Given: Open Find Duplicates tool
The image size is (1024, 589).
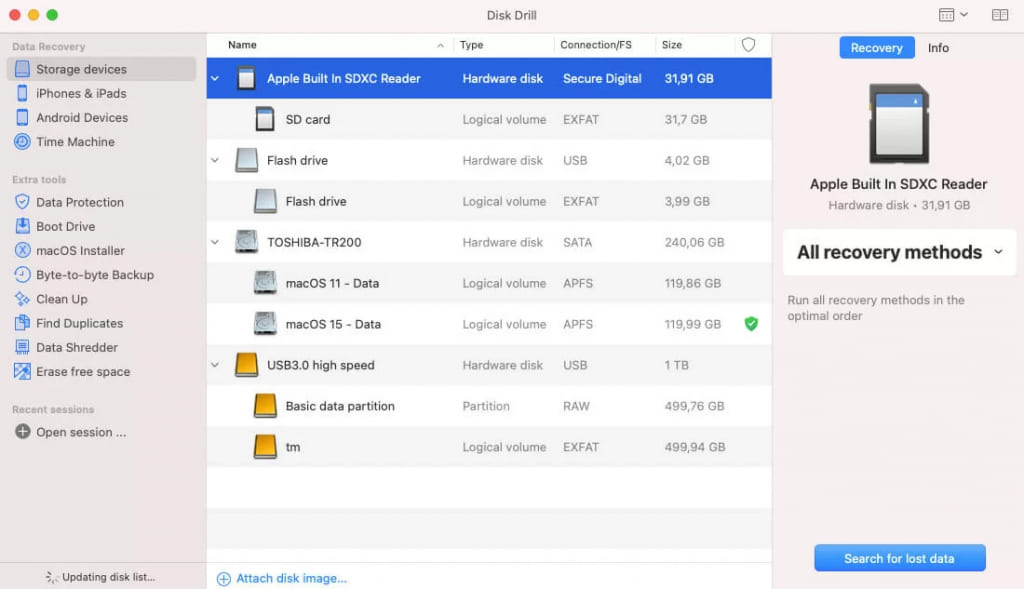Looking at the screenshot, I should (79, 323).
